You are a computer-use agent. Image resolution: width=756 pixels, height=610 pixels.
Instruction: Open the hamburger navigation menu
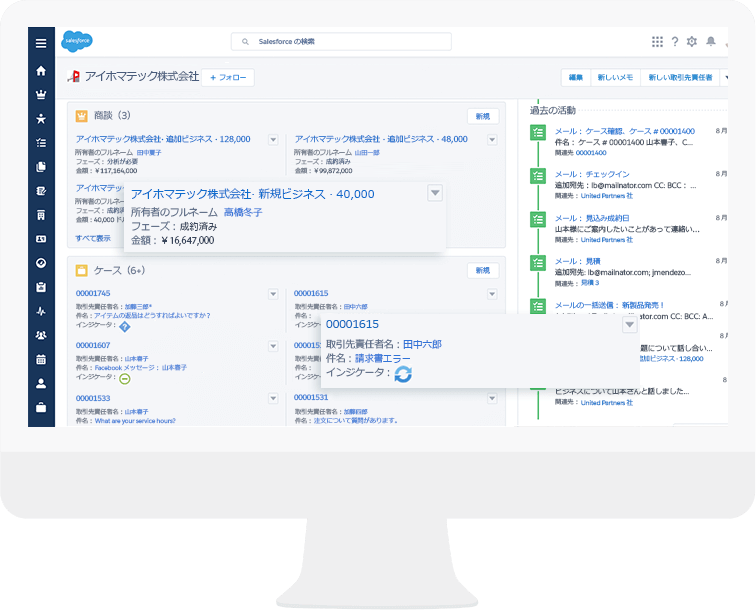41,43
